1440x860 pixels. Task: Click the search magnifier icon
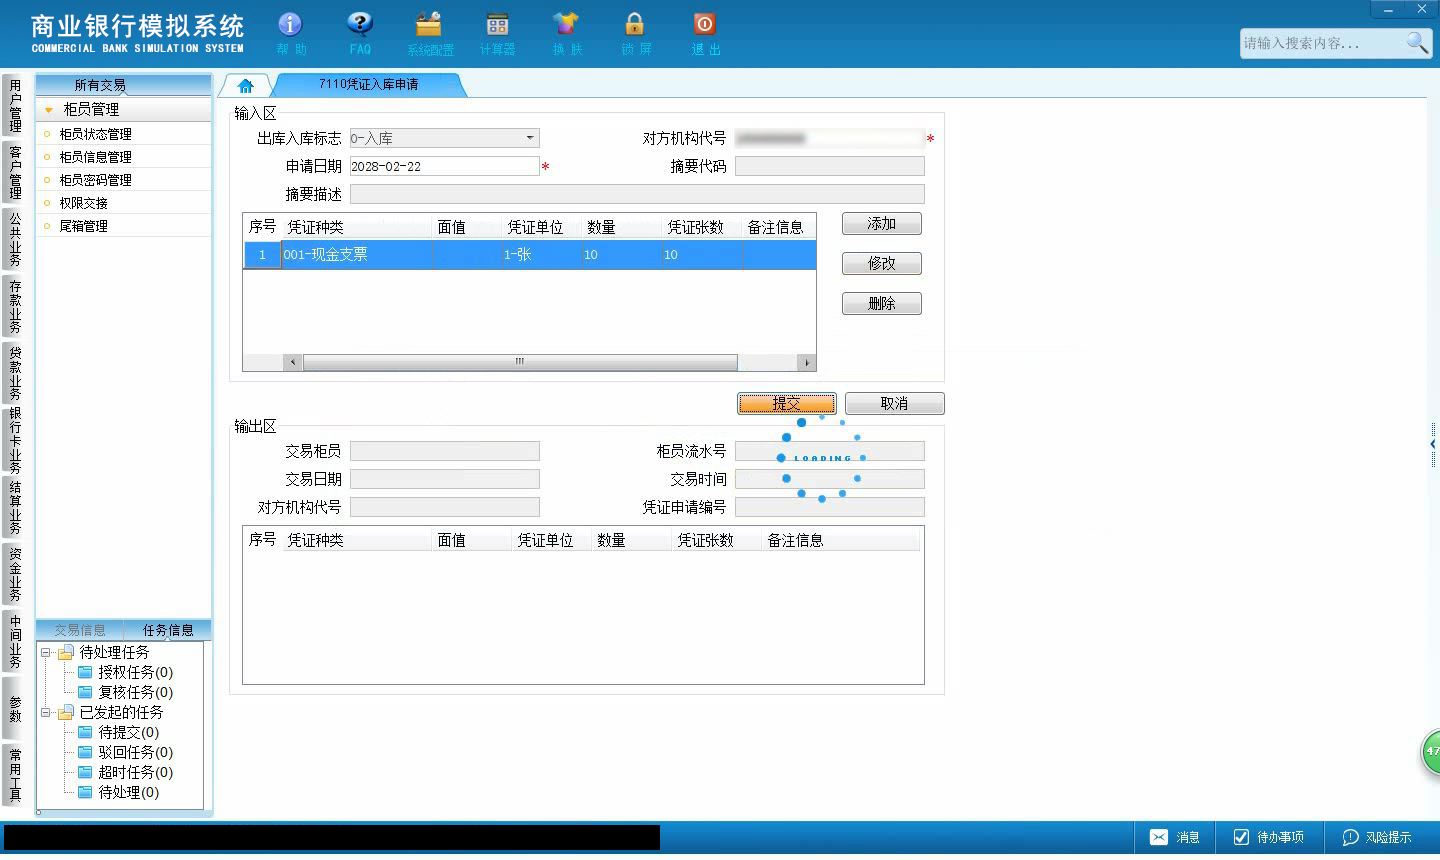tap(1417, 42)
